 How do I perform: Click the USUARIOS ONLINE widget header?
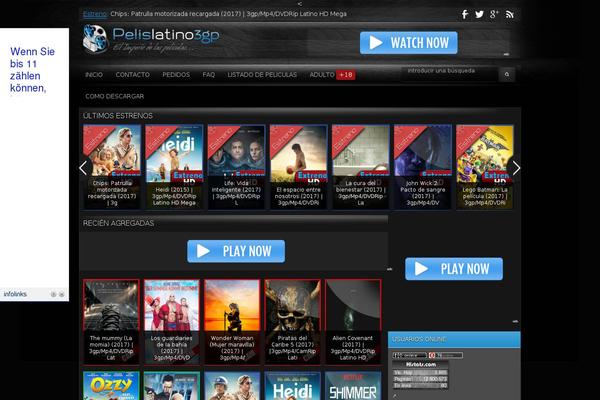454,339
